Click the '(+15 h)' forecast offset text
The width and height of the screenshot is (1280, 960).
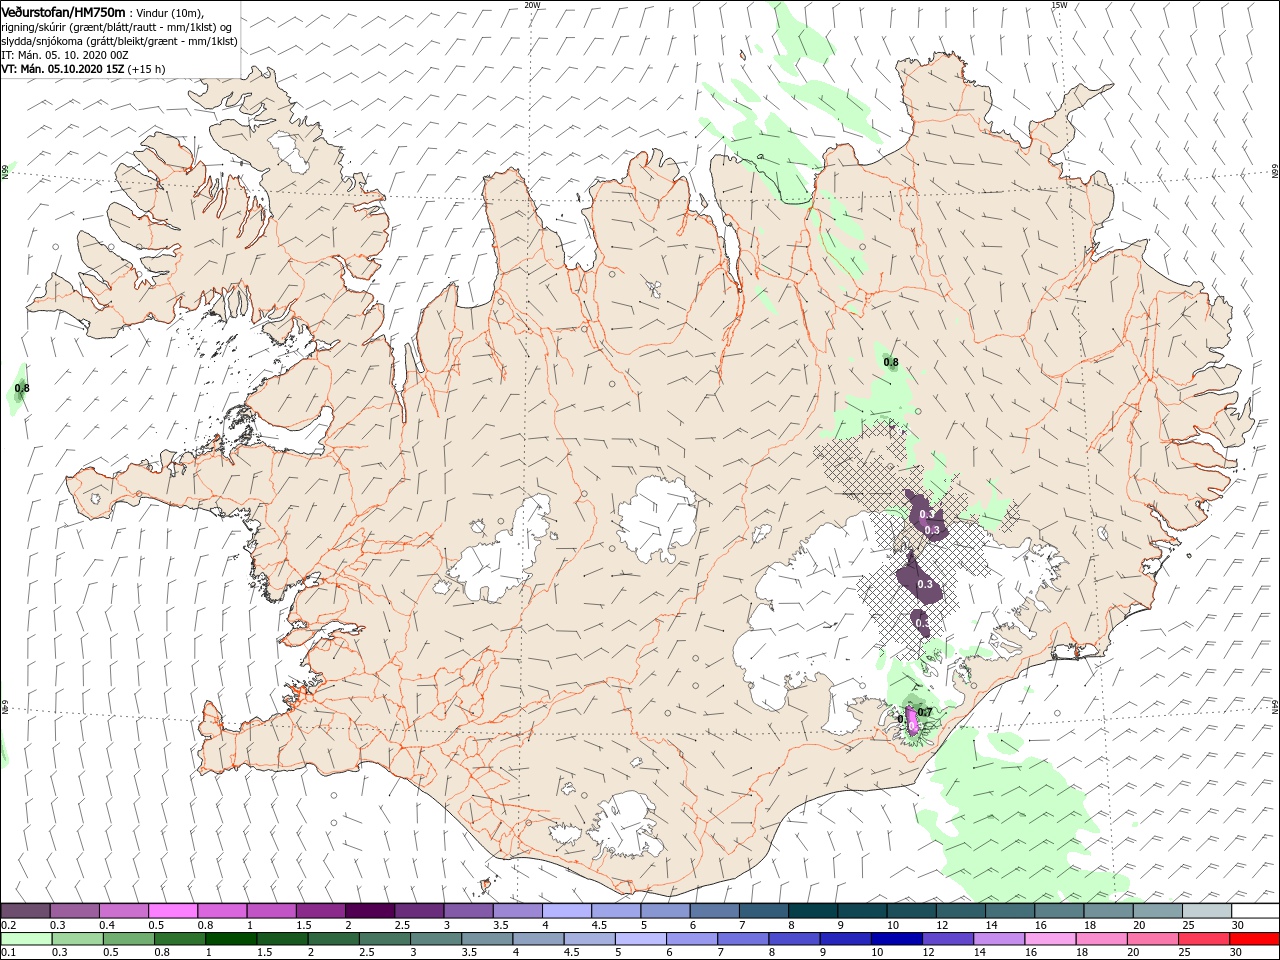point(147,69)
